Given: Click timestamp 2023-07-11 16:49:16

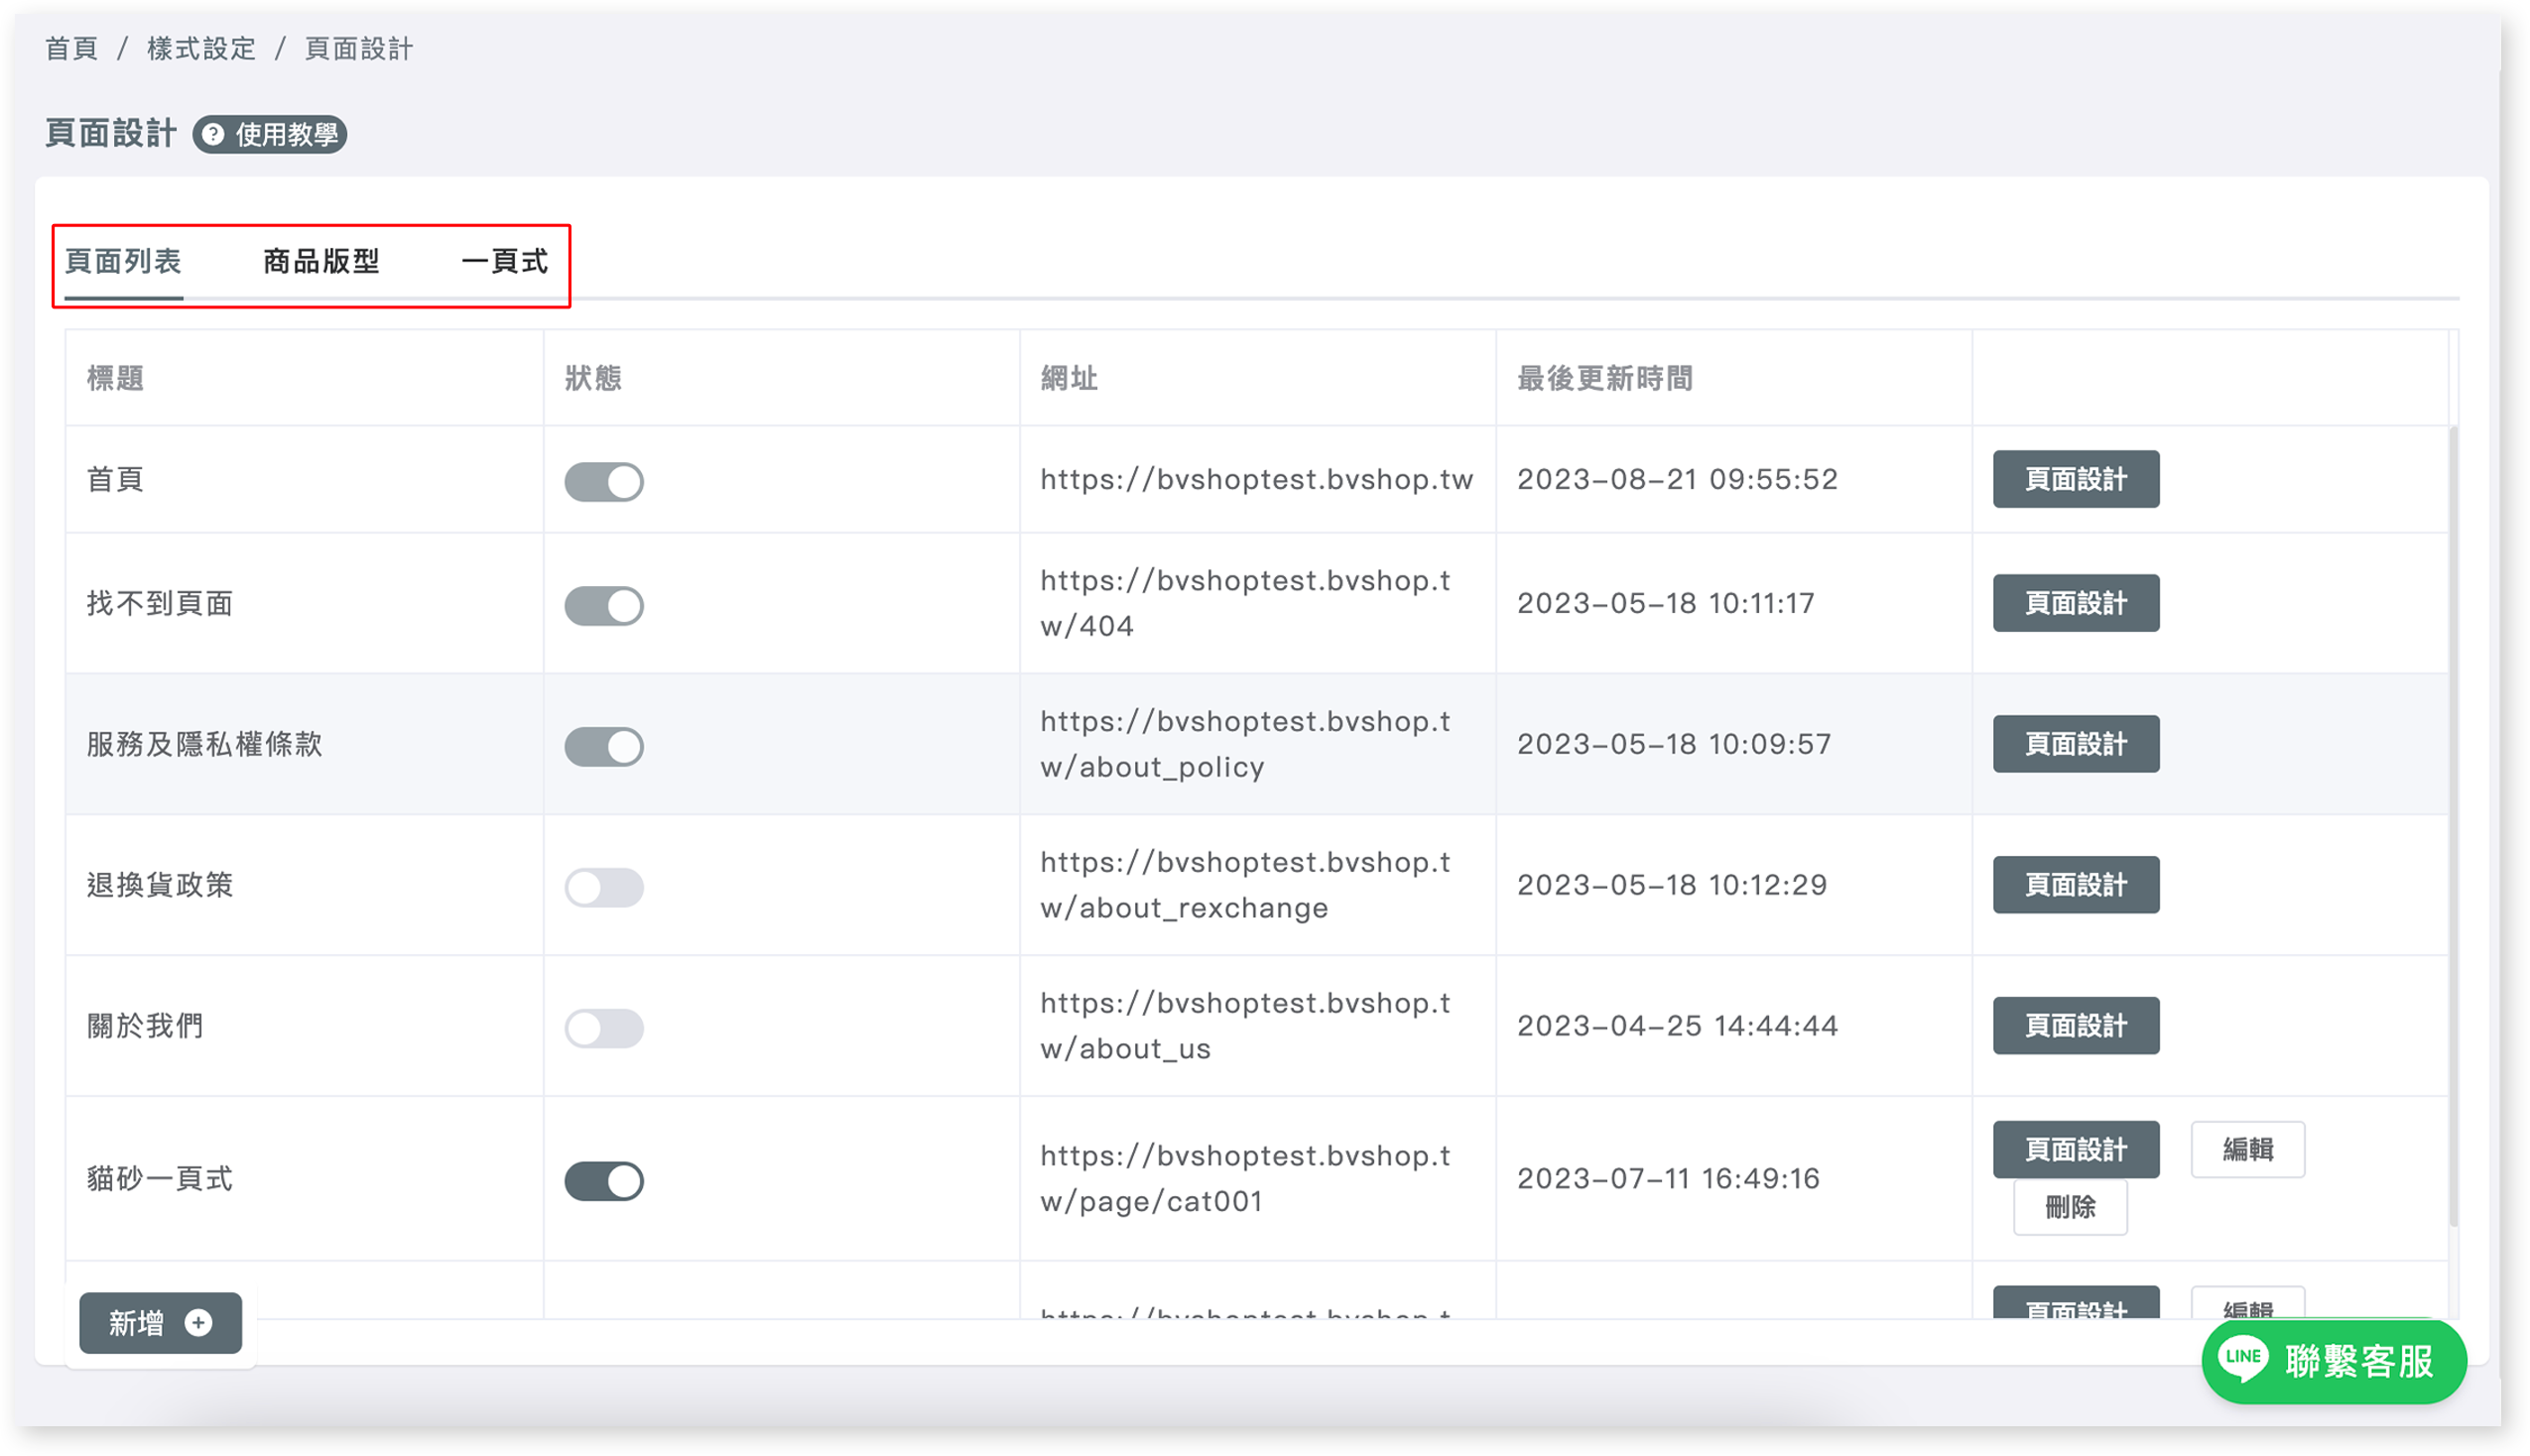Looking at the screenshot, I should 1668,1179.
